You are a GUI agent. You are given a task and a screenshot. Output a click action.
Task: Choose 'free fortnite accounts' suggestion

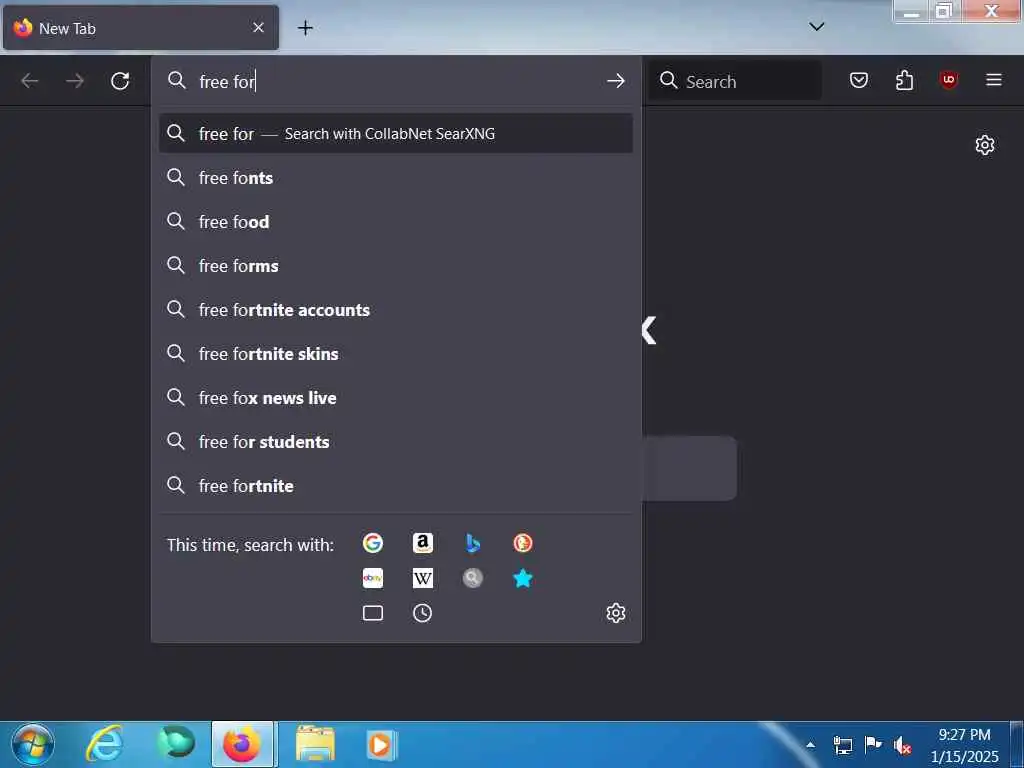click(x=396, y=310)
